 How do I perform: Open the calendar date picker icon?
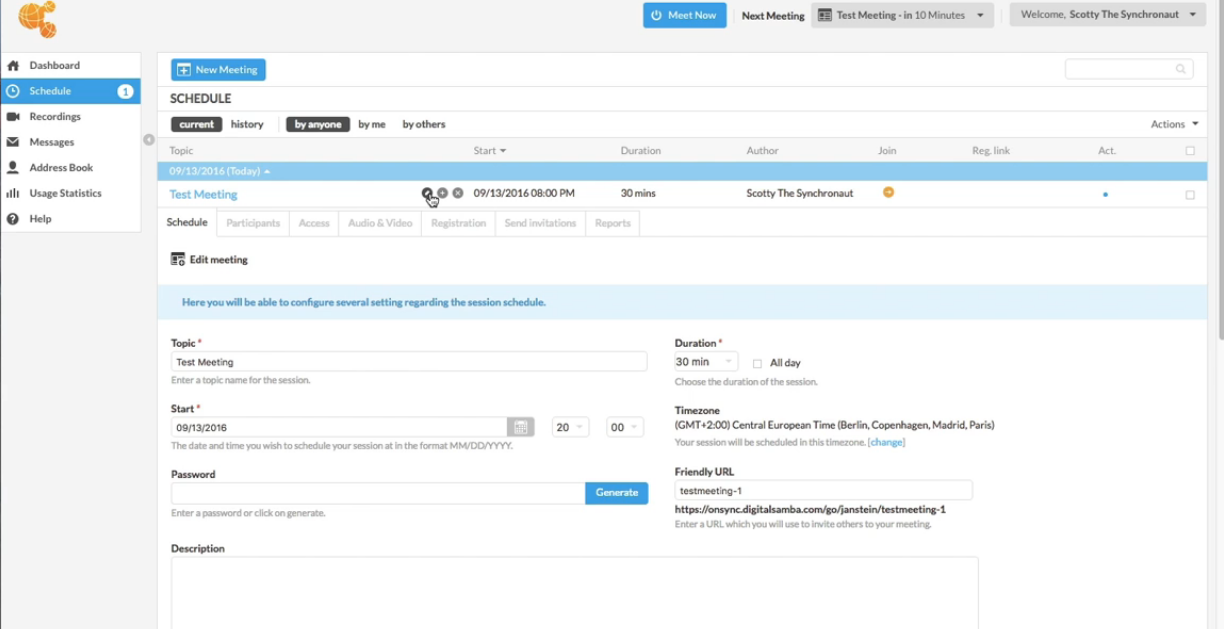coord(520,427)
